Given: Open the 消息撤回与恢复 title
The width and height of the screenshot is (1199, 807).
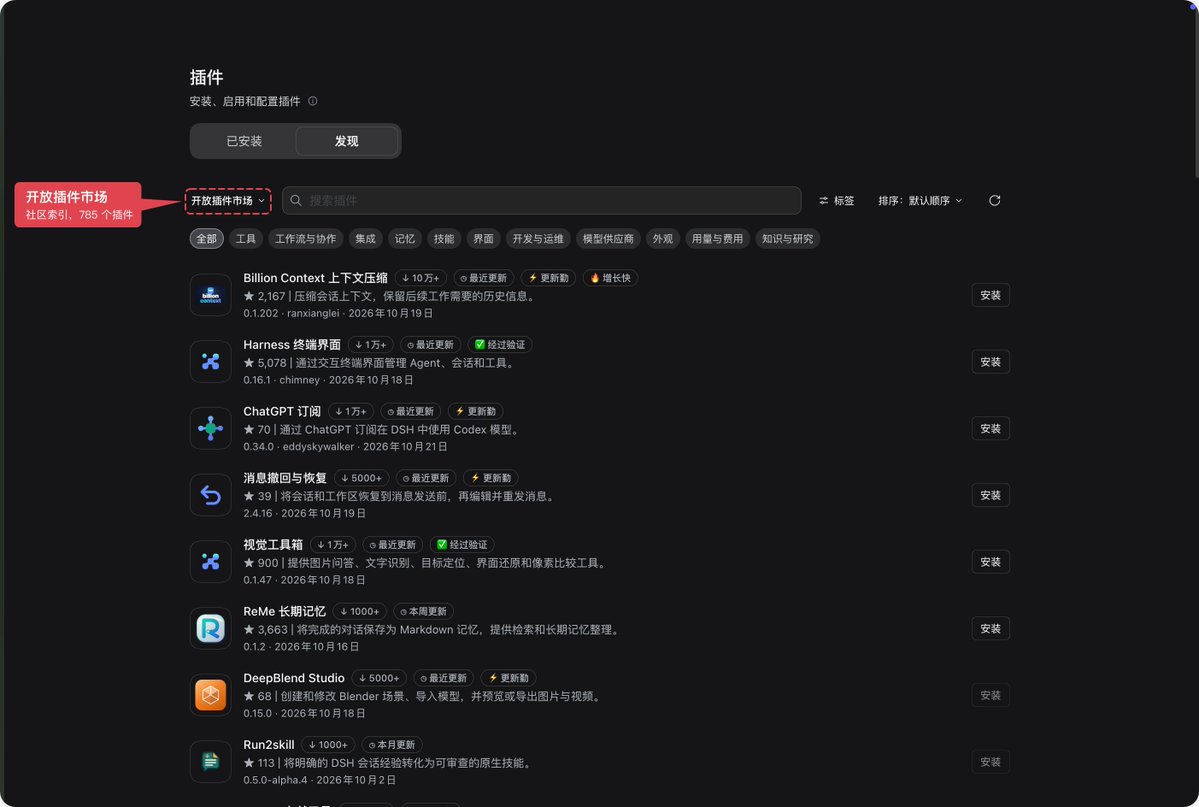Looking at the screenshot, I should (285, 478).
